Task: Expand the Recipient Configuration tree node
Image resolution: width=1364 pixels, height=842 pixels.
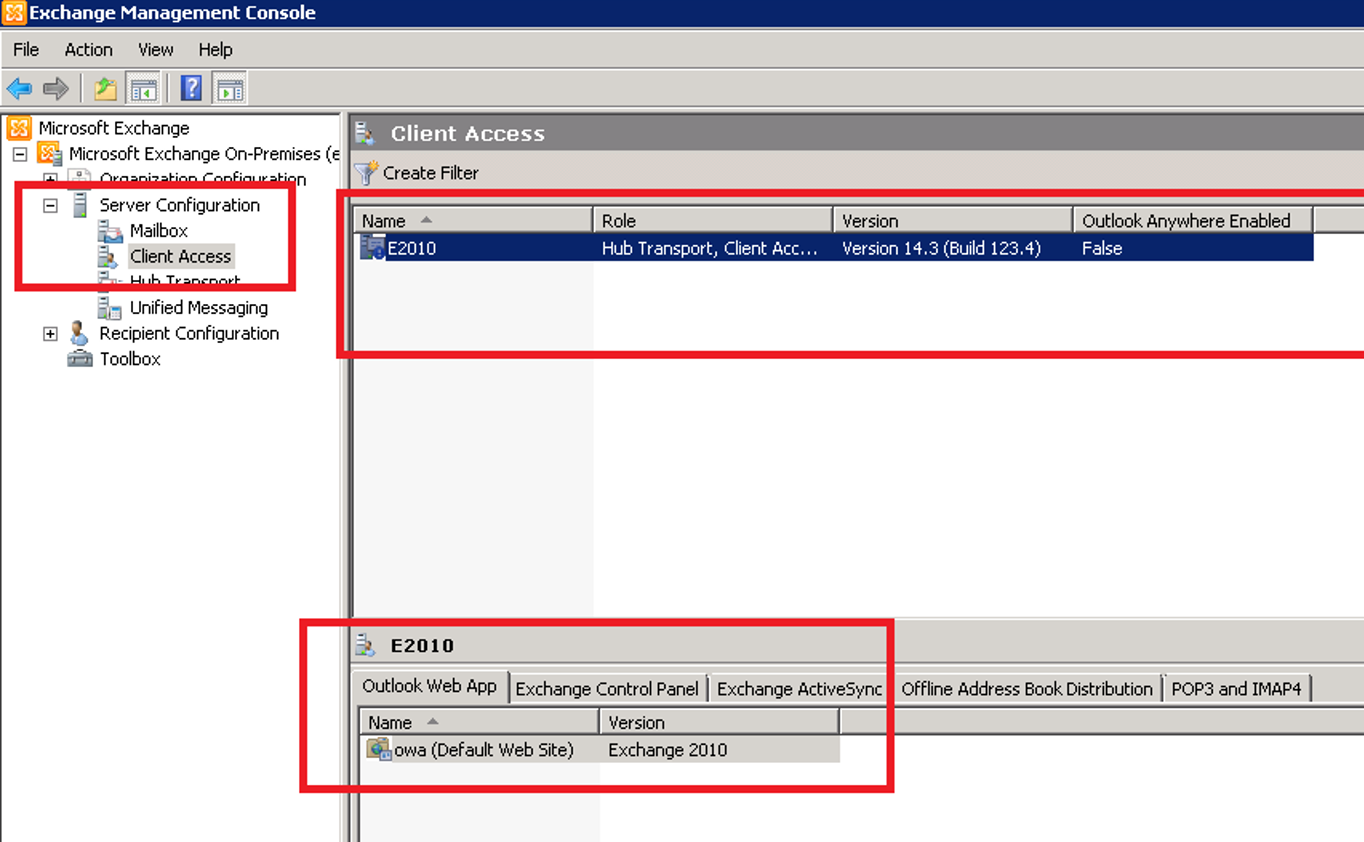Action: (x=50, y=334)
